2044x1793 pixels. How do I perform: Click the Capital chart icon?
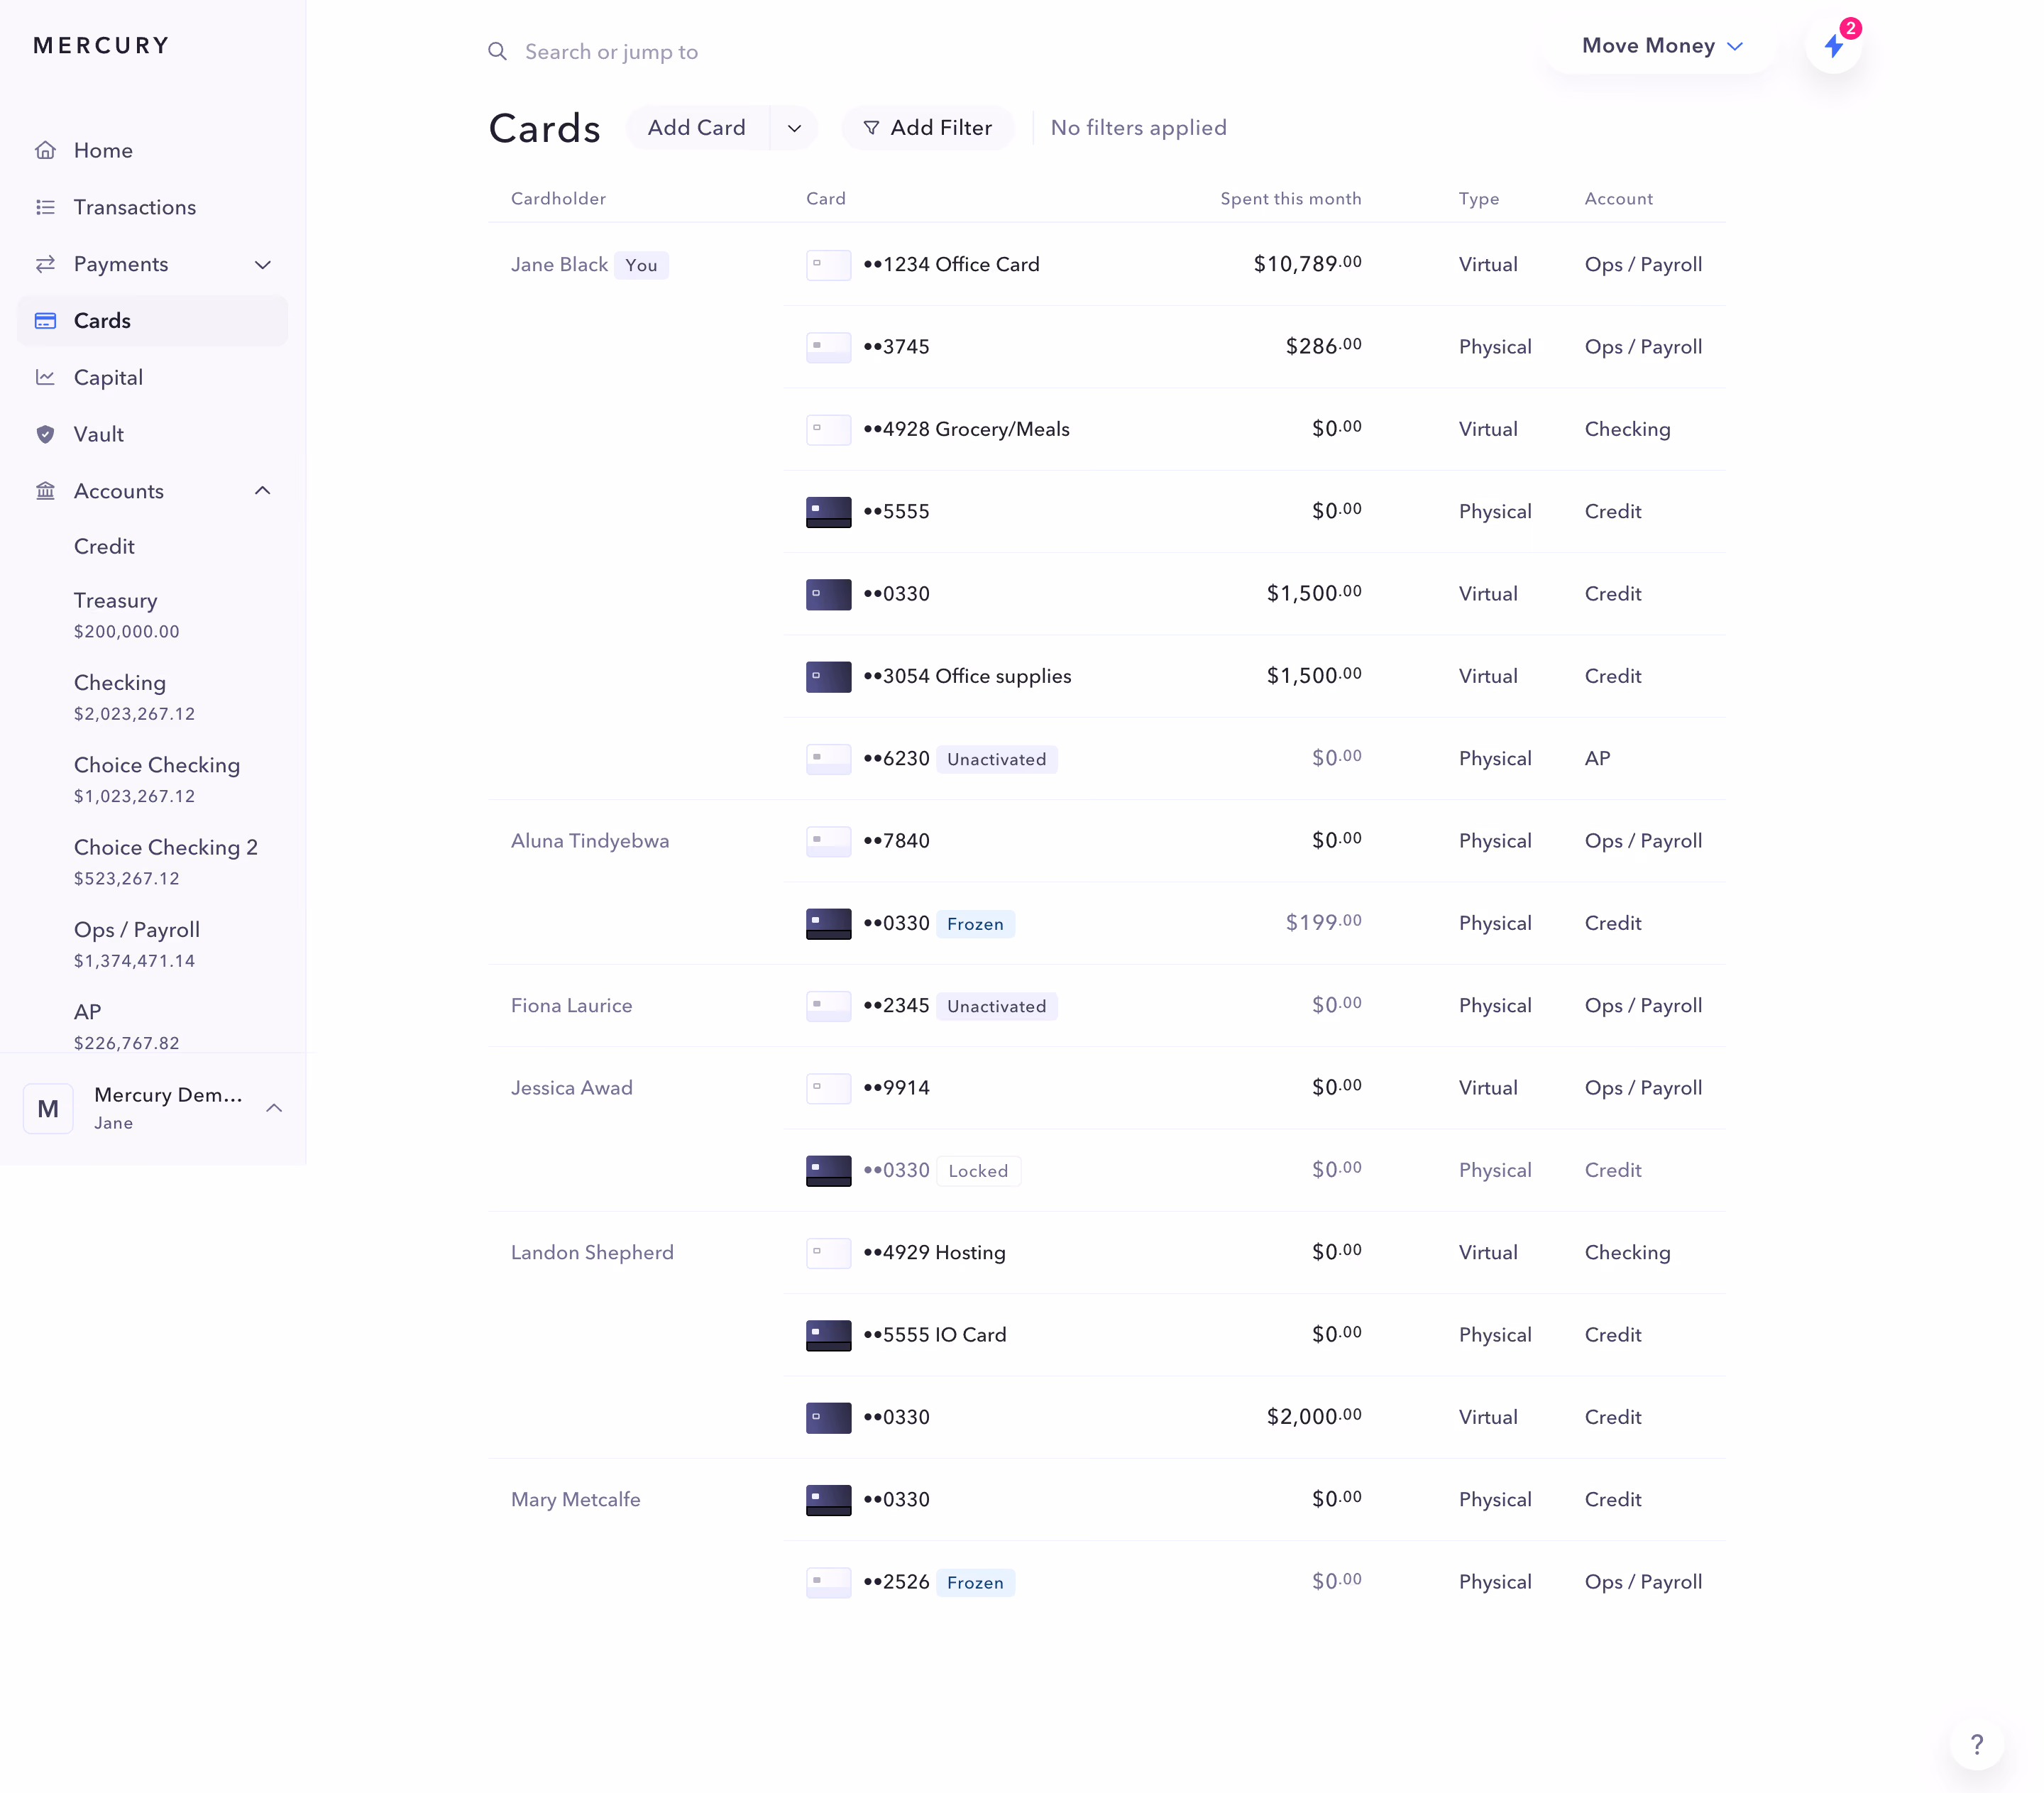45,377
